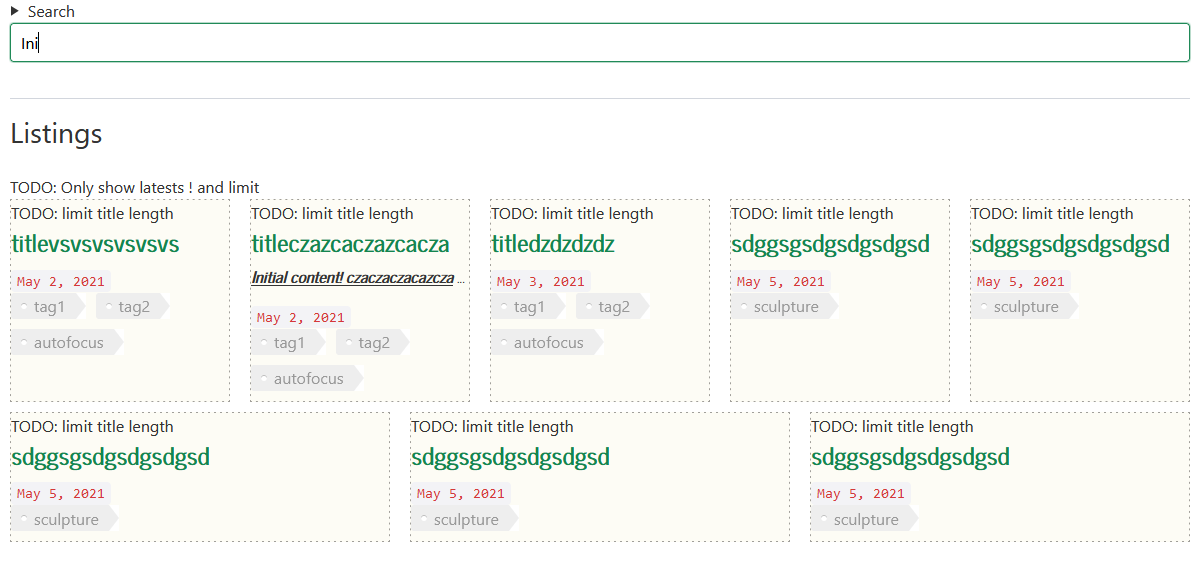
Task: Click sculpture tag in bottom-right card
Action: 865,520
